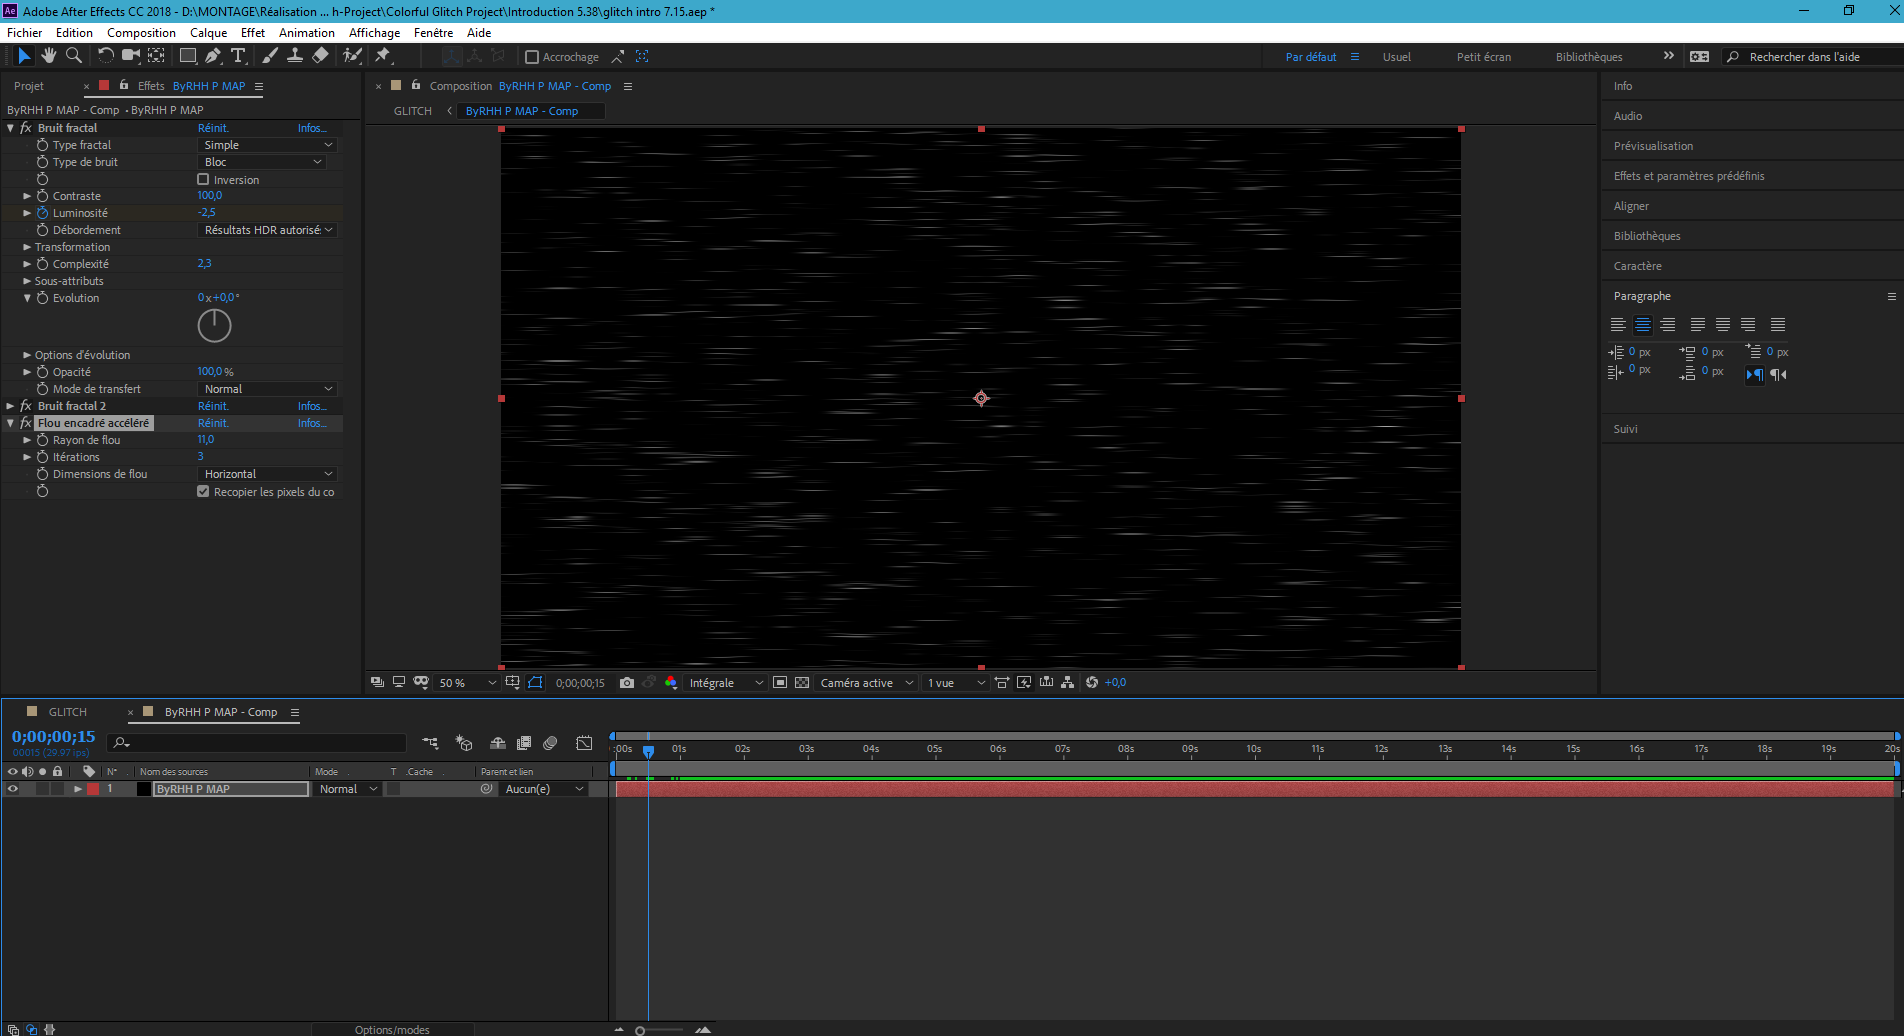Toggle Bruit fractal effect fx switch
Screen dimensions: 1904x1036
(x=26, y=128)
